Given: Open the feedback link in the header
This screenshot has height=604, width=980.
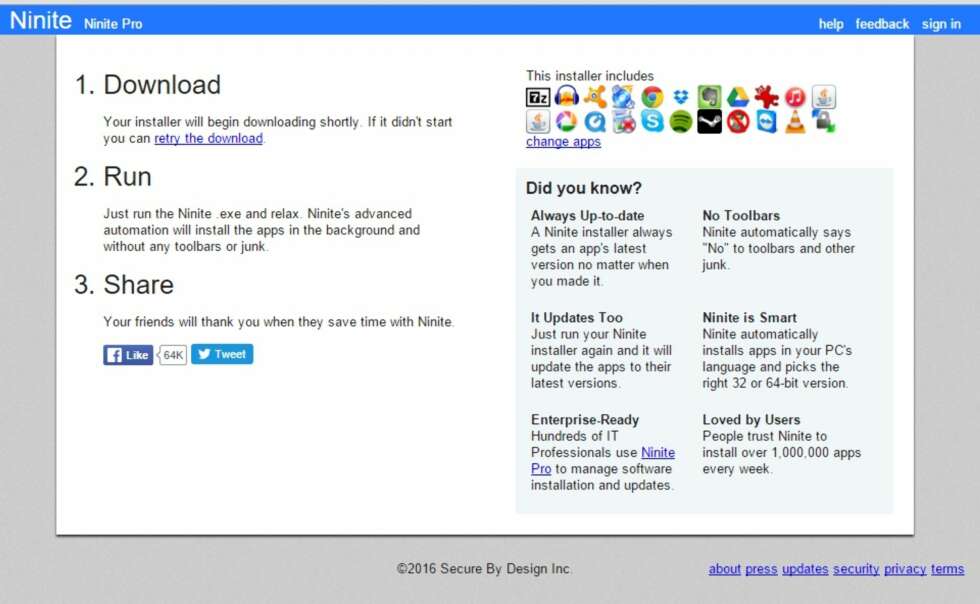Looking at the screenshot, I should tap(882, 24).
